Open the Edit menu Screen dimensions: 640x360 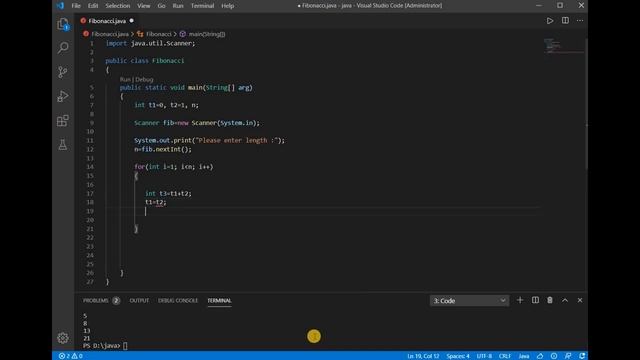click(93, 6)
